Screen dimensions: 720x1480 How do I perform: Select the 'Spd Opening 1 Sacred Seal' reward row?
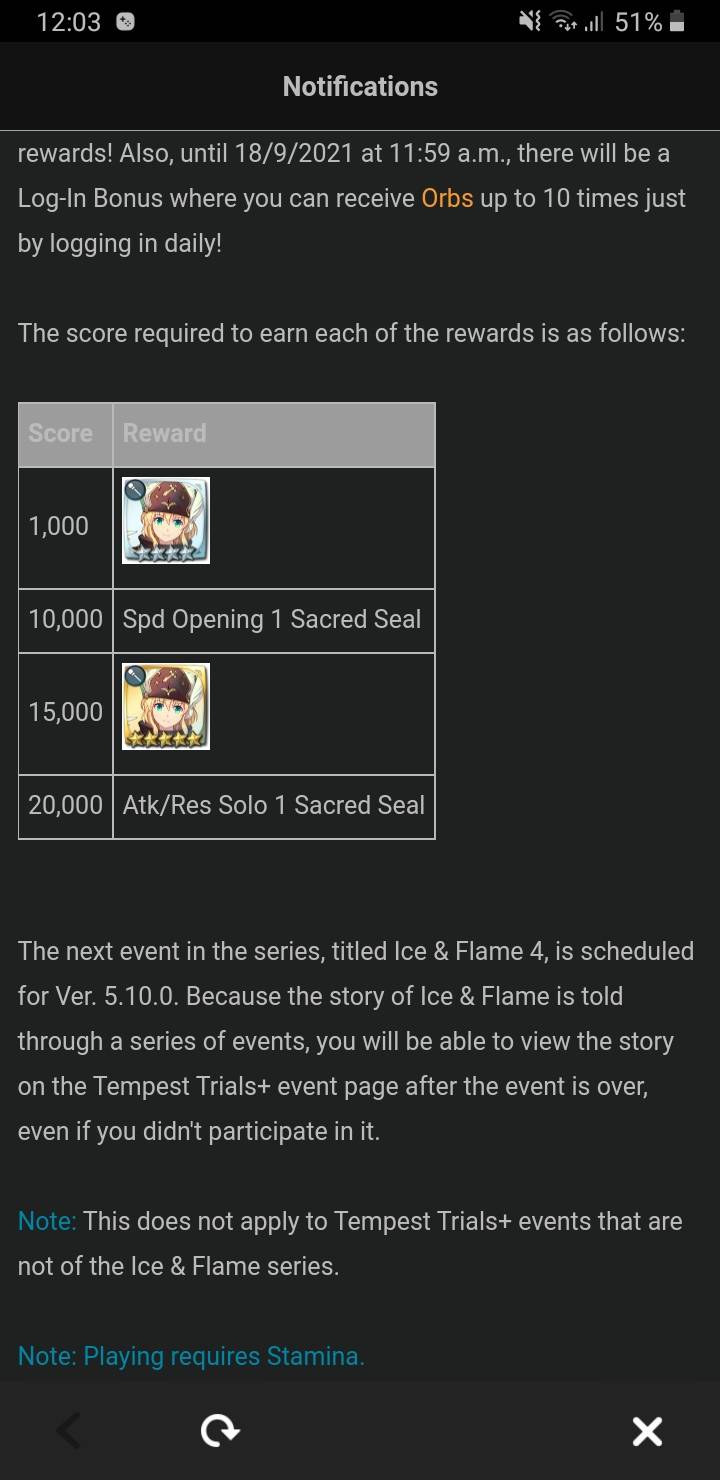273,620
